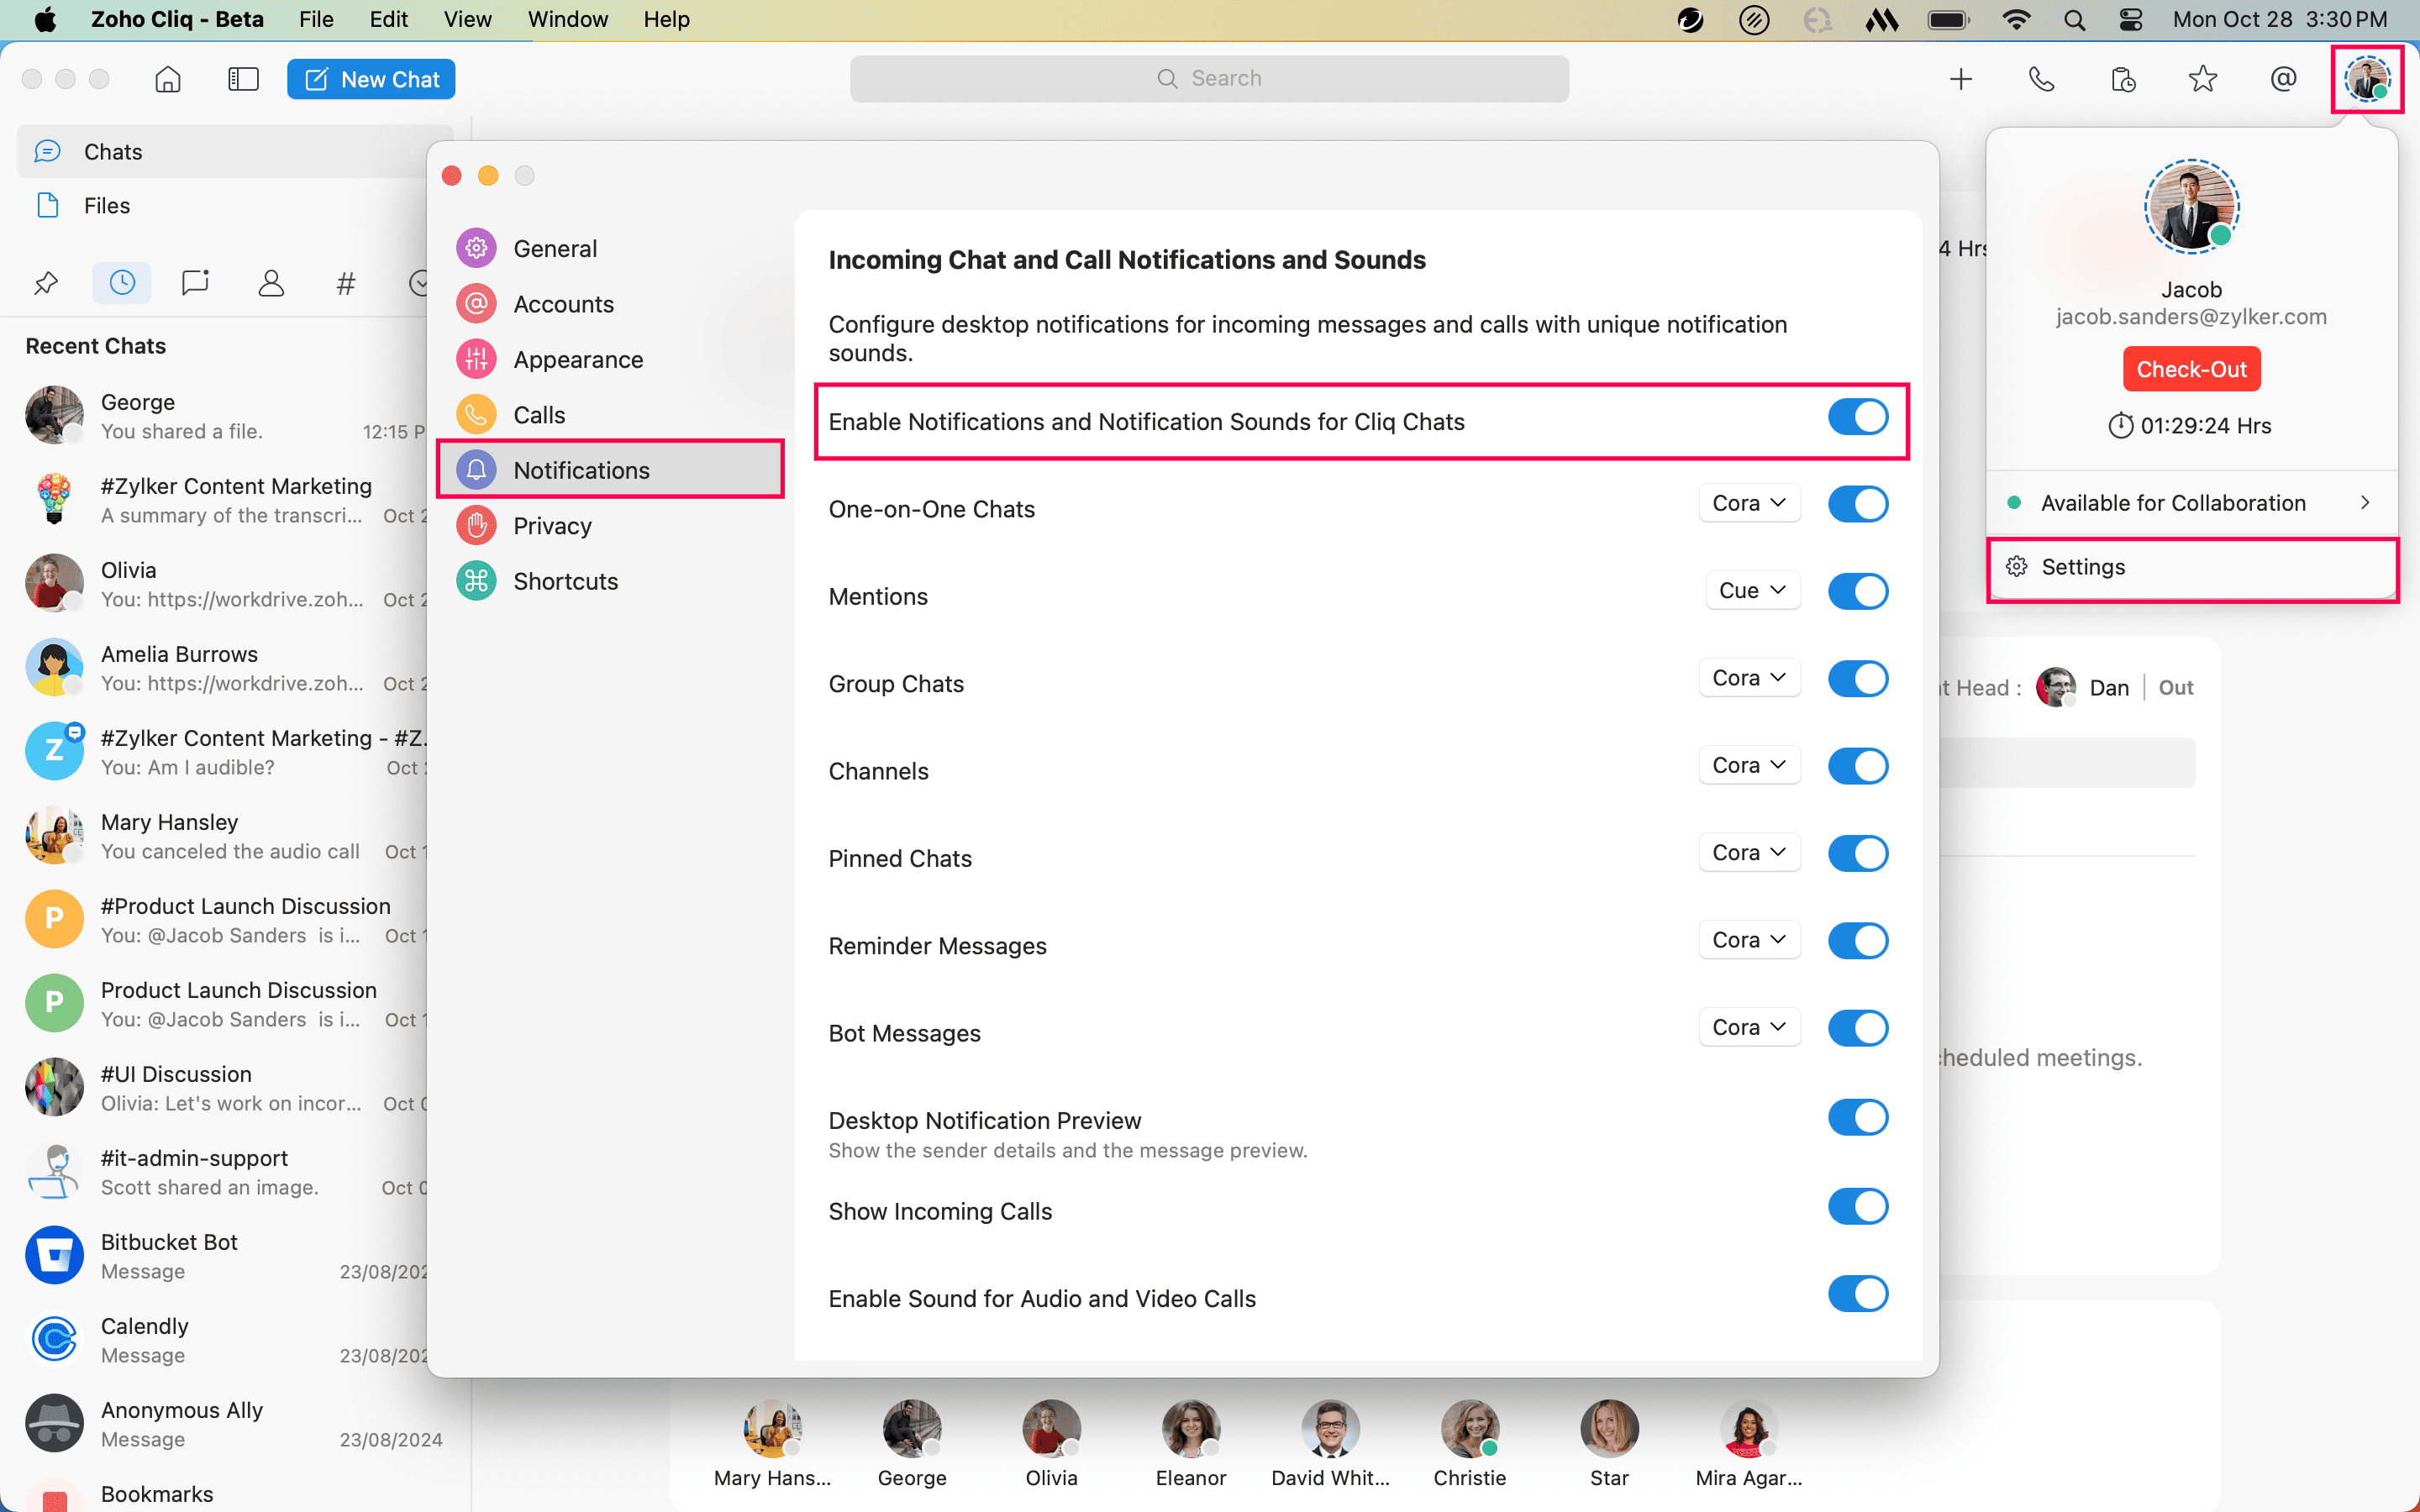Click the New Chat button
Viewport: 2420px width, 1512px height.
pos(371,79)
